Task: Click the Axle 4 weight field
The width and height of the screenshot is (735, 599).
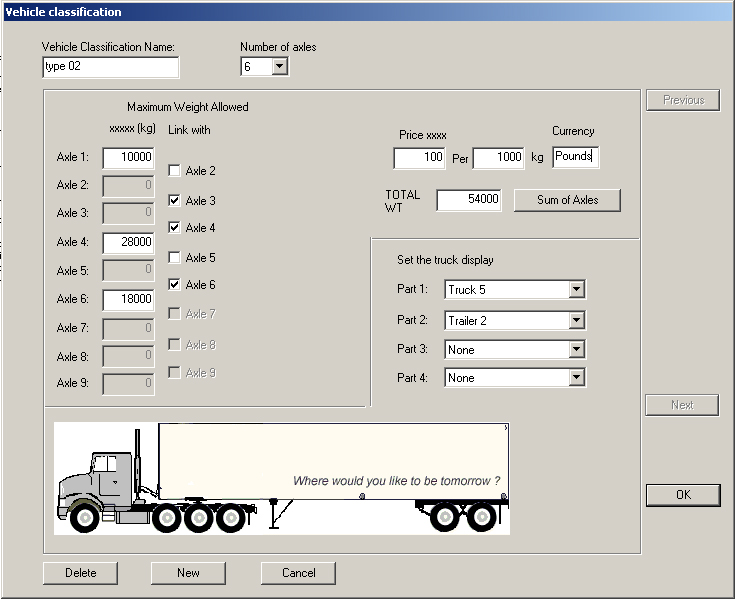Action: [128, 243]
